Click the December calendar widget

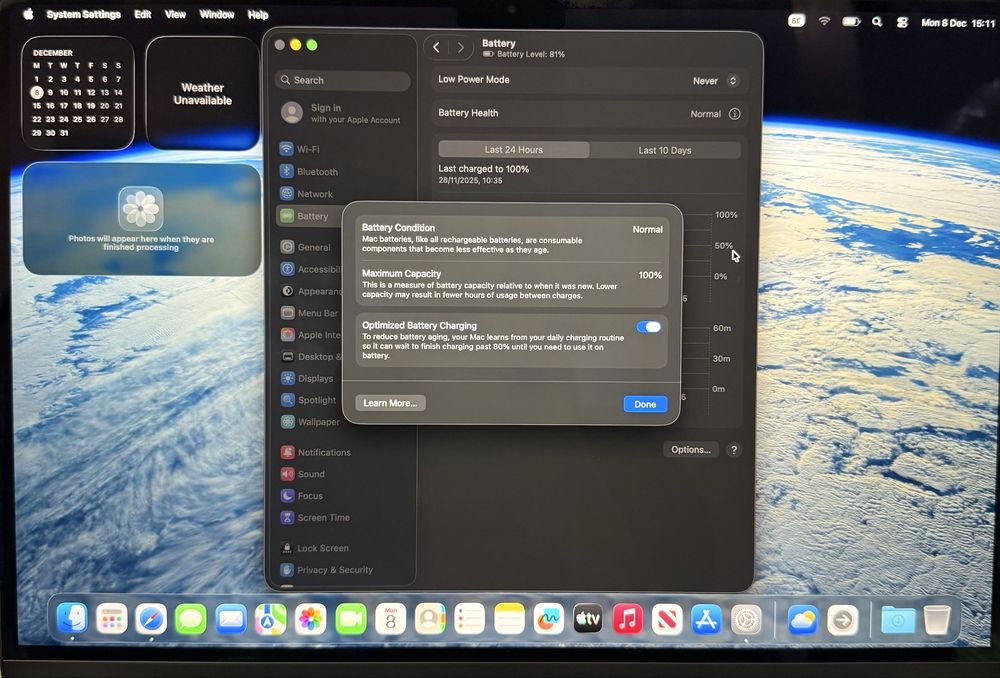pyautogui.click(x=78, y=93)
